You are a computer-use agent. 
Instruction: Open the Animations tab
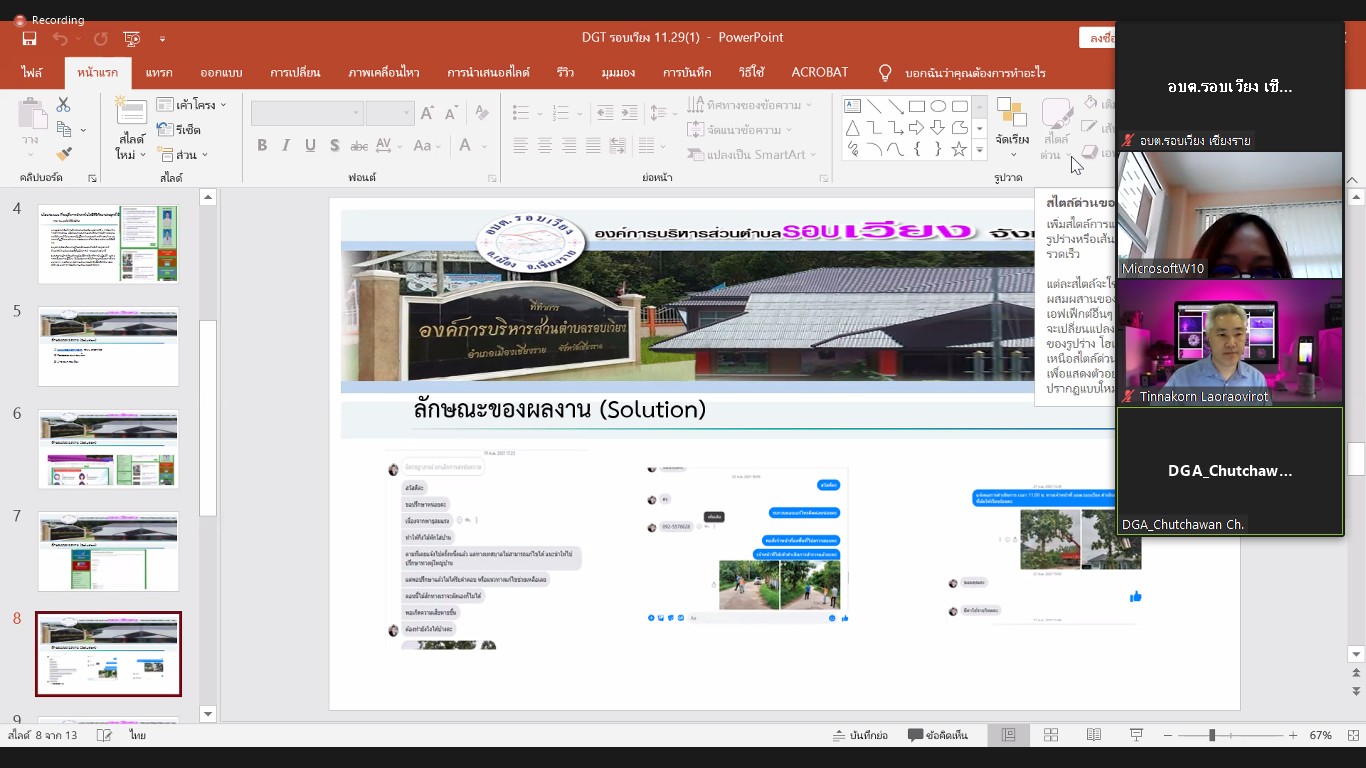click(x=384, y=73)
